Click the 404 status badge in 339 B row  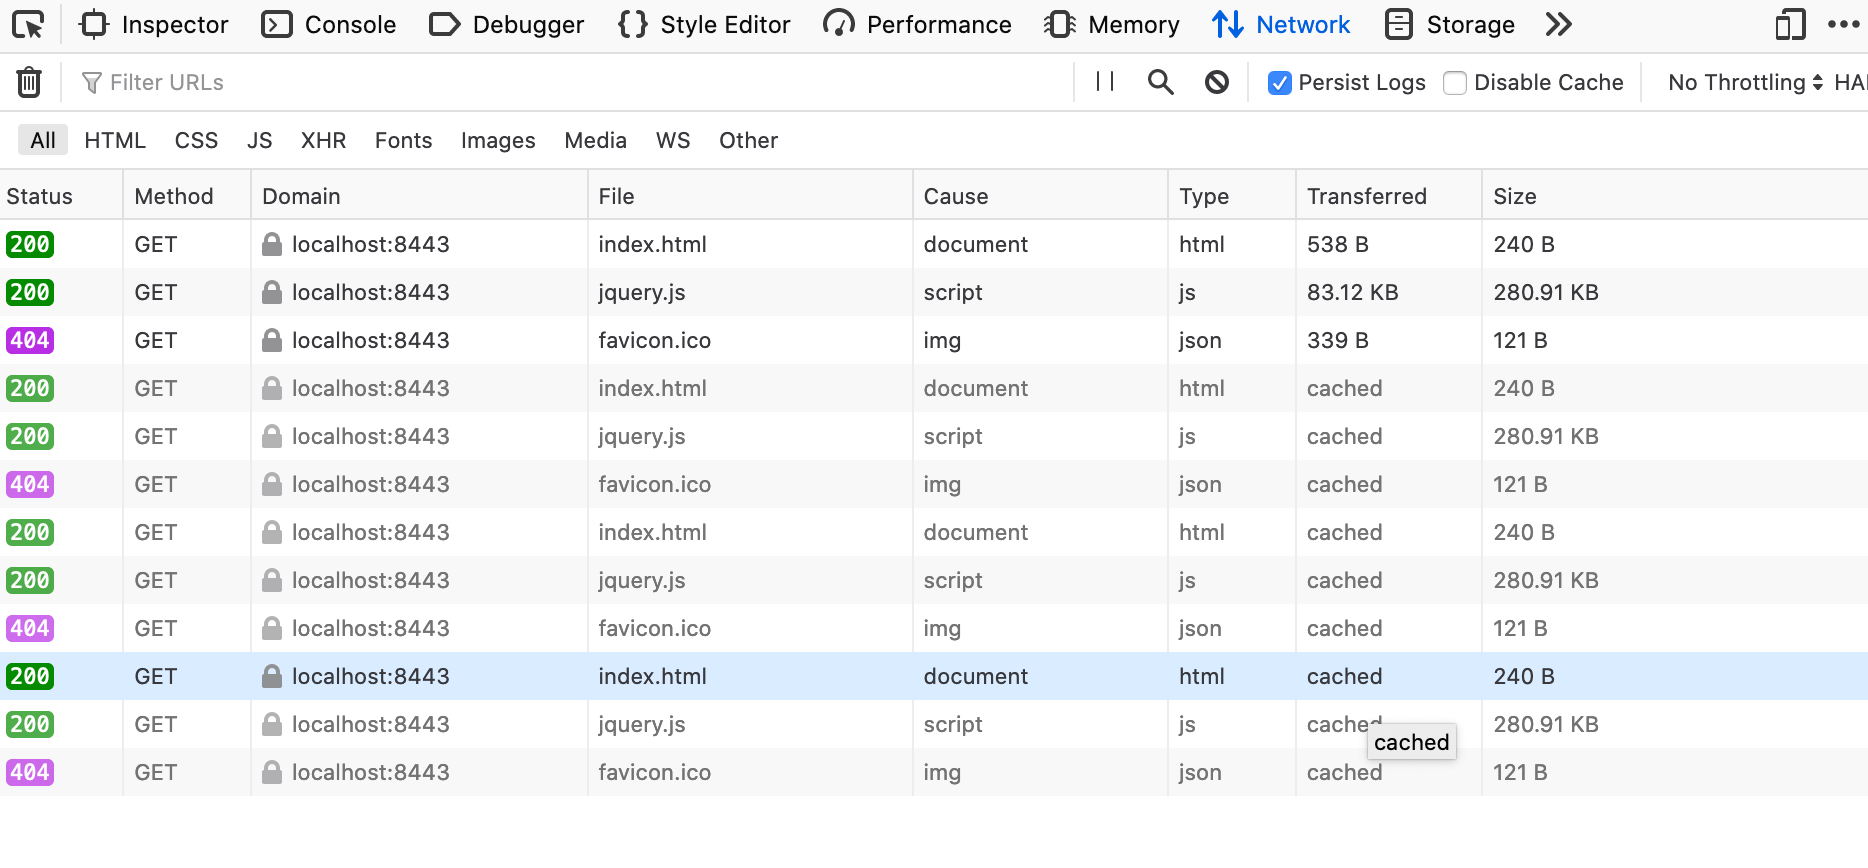(x=30, y=340)
